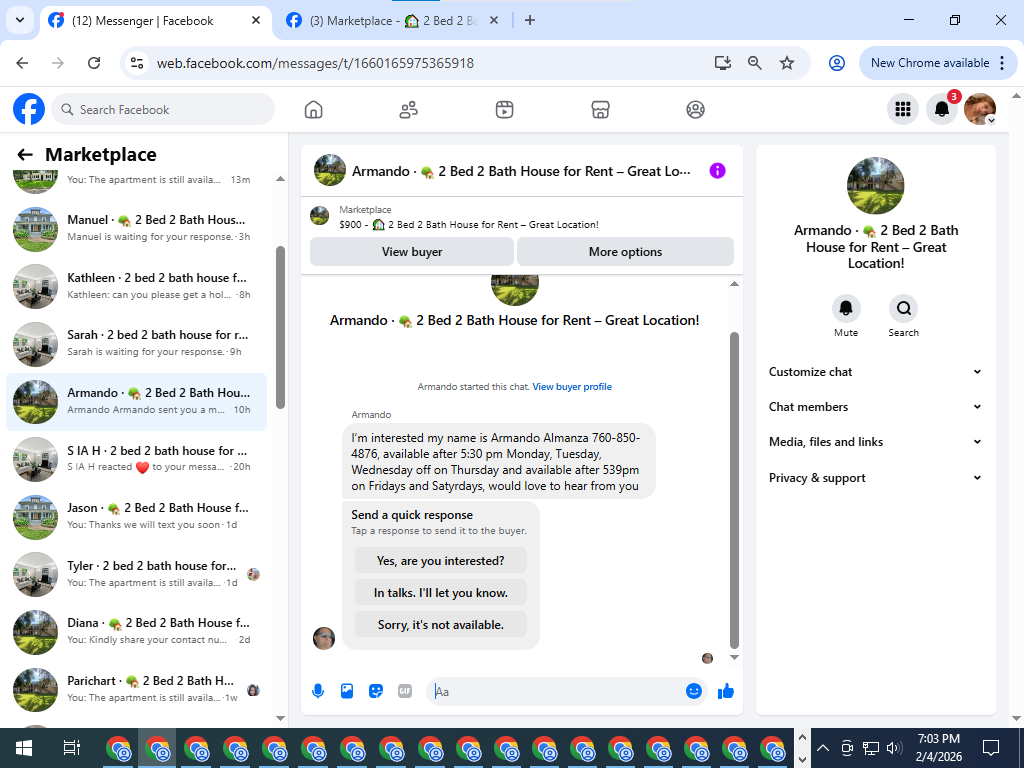Go back using the Marketplace back arrow

point(25,155)
